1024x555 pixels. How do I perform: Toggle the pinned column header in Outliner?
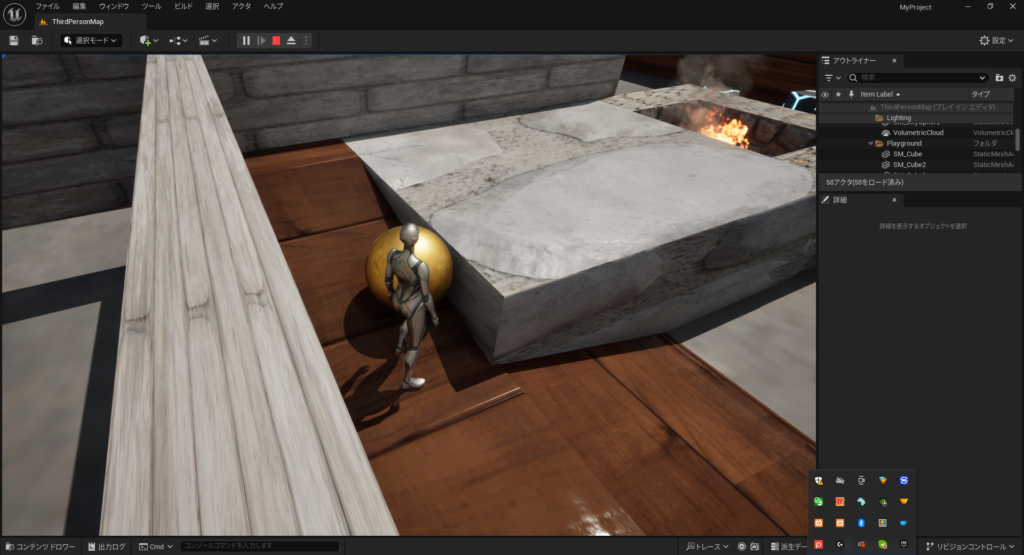851,94
